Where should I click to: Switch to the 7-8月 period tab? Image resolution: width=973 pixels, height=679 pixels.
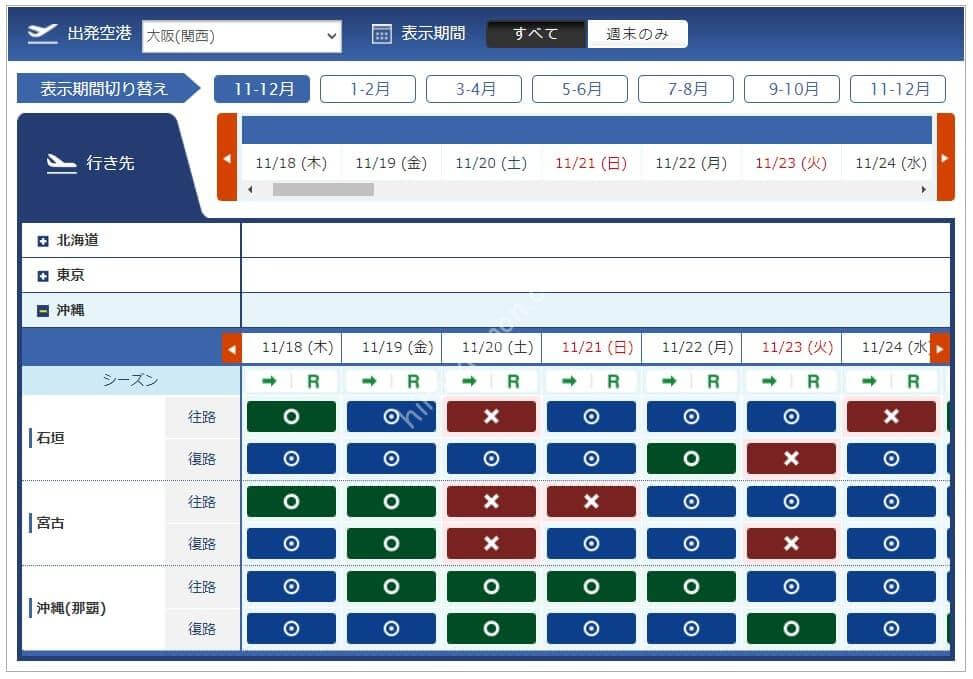686,89
